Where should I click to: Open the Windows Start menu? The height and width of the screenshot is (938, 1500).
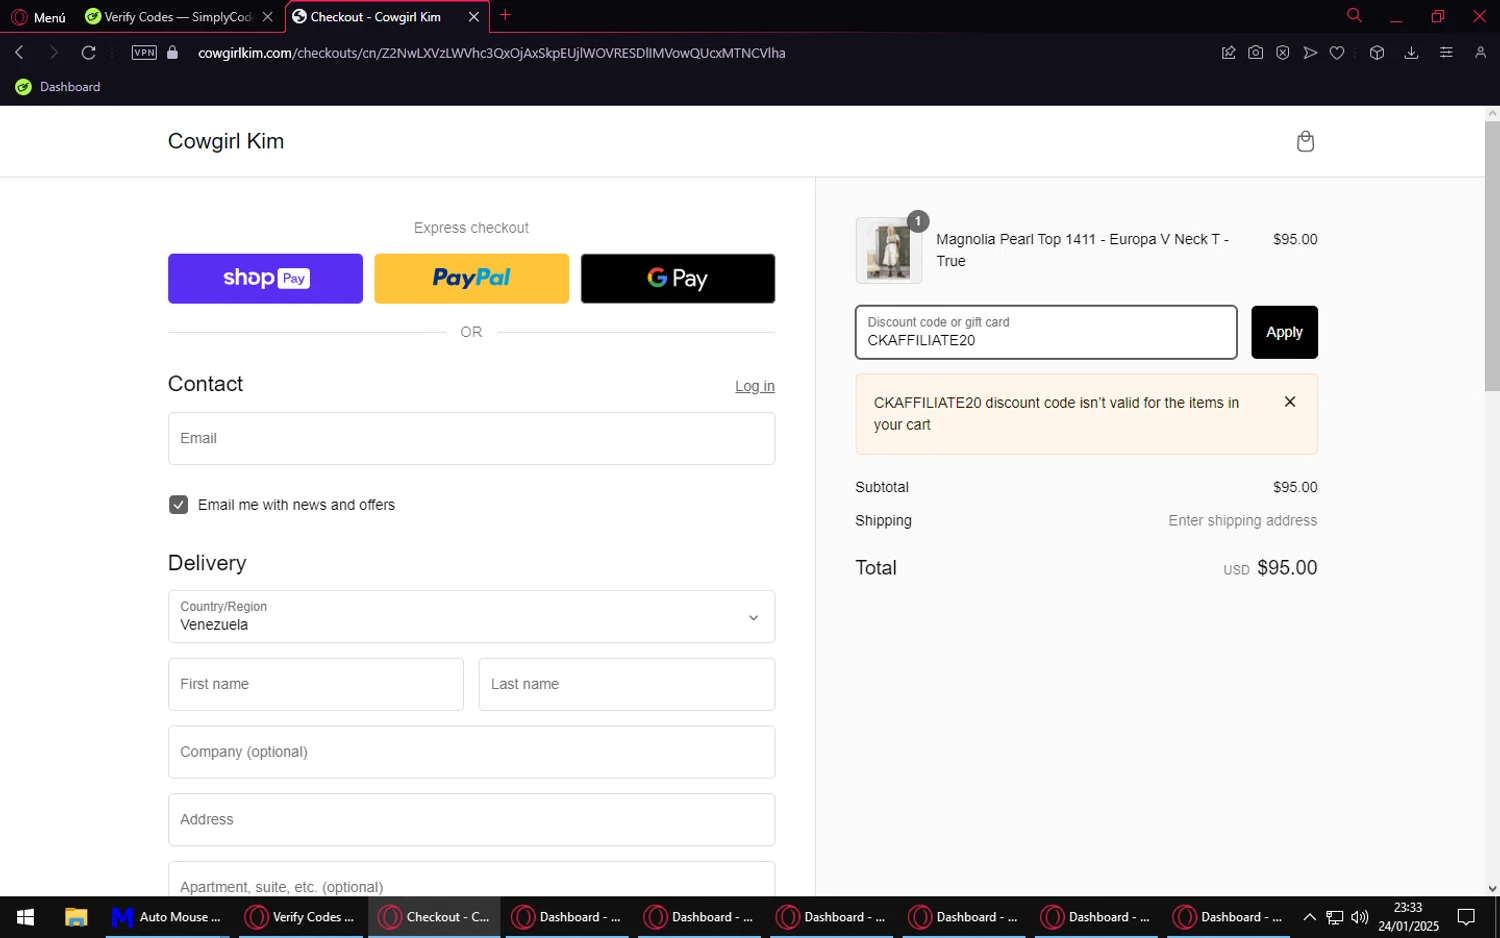(26, 917)
